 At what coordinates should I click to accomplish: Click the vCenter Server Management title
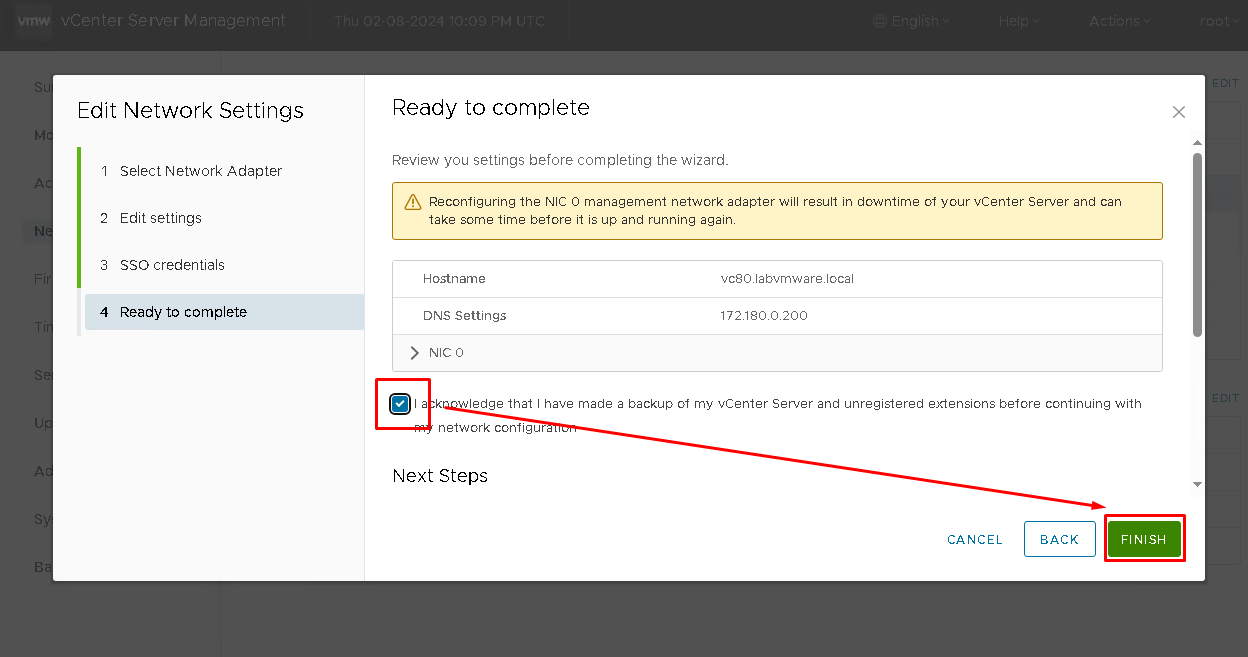pos(175,21)
